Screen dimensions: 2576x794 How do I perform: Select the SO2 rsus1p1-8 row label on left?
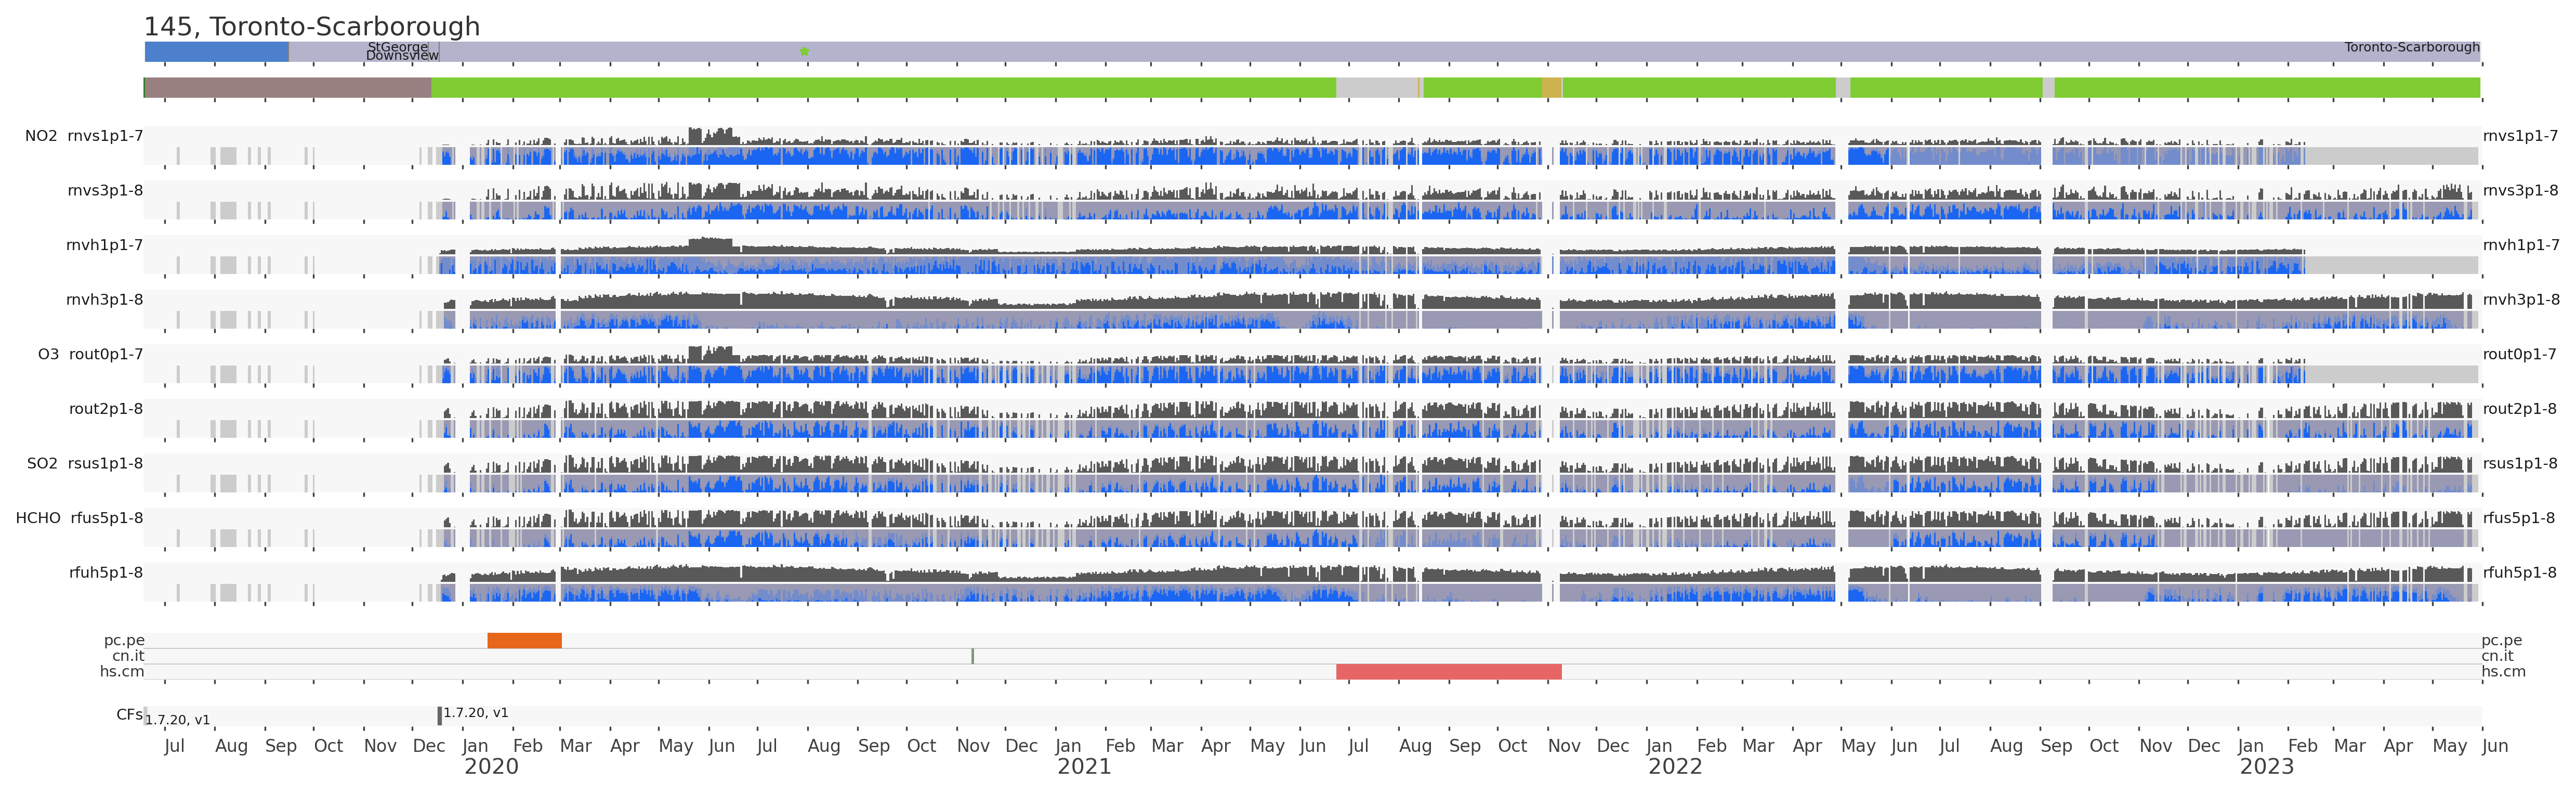tap(84, 463)
